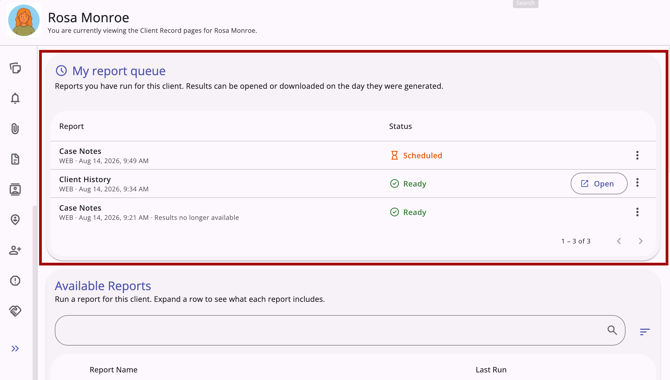The height and width of the screenshot is (380, 670).
Task: Click the Last Run column header
Action: pos(491,370)
